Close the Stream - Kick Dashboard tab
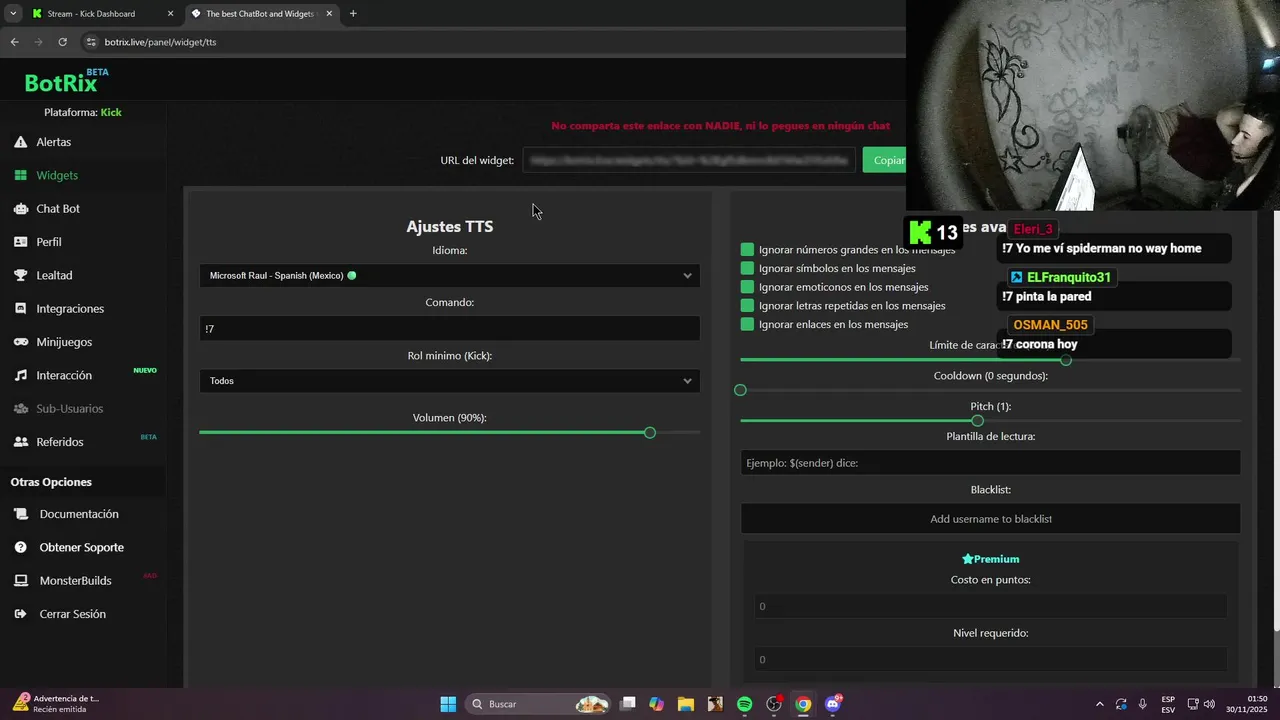 (x=170, y=14)
